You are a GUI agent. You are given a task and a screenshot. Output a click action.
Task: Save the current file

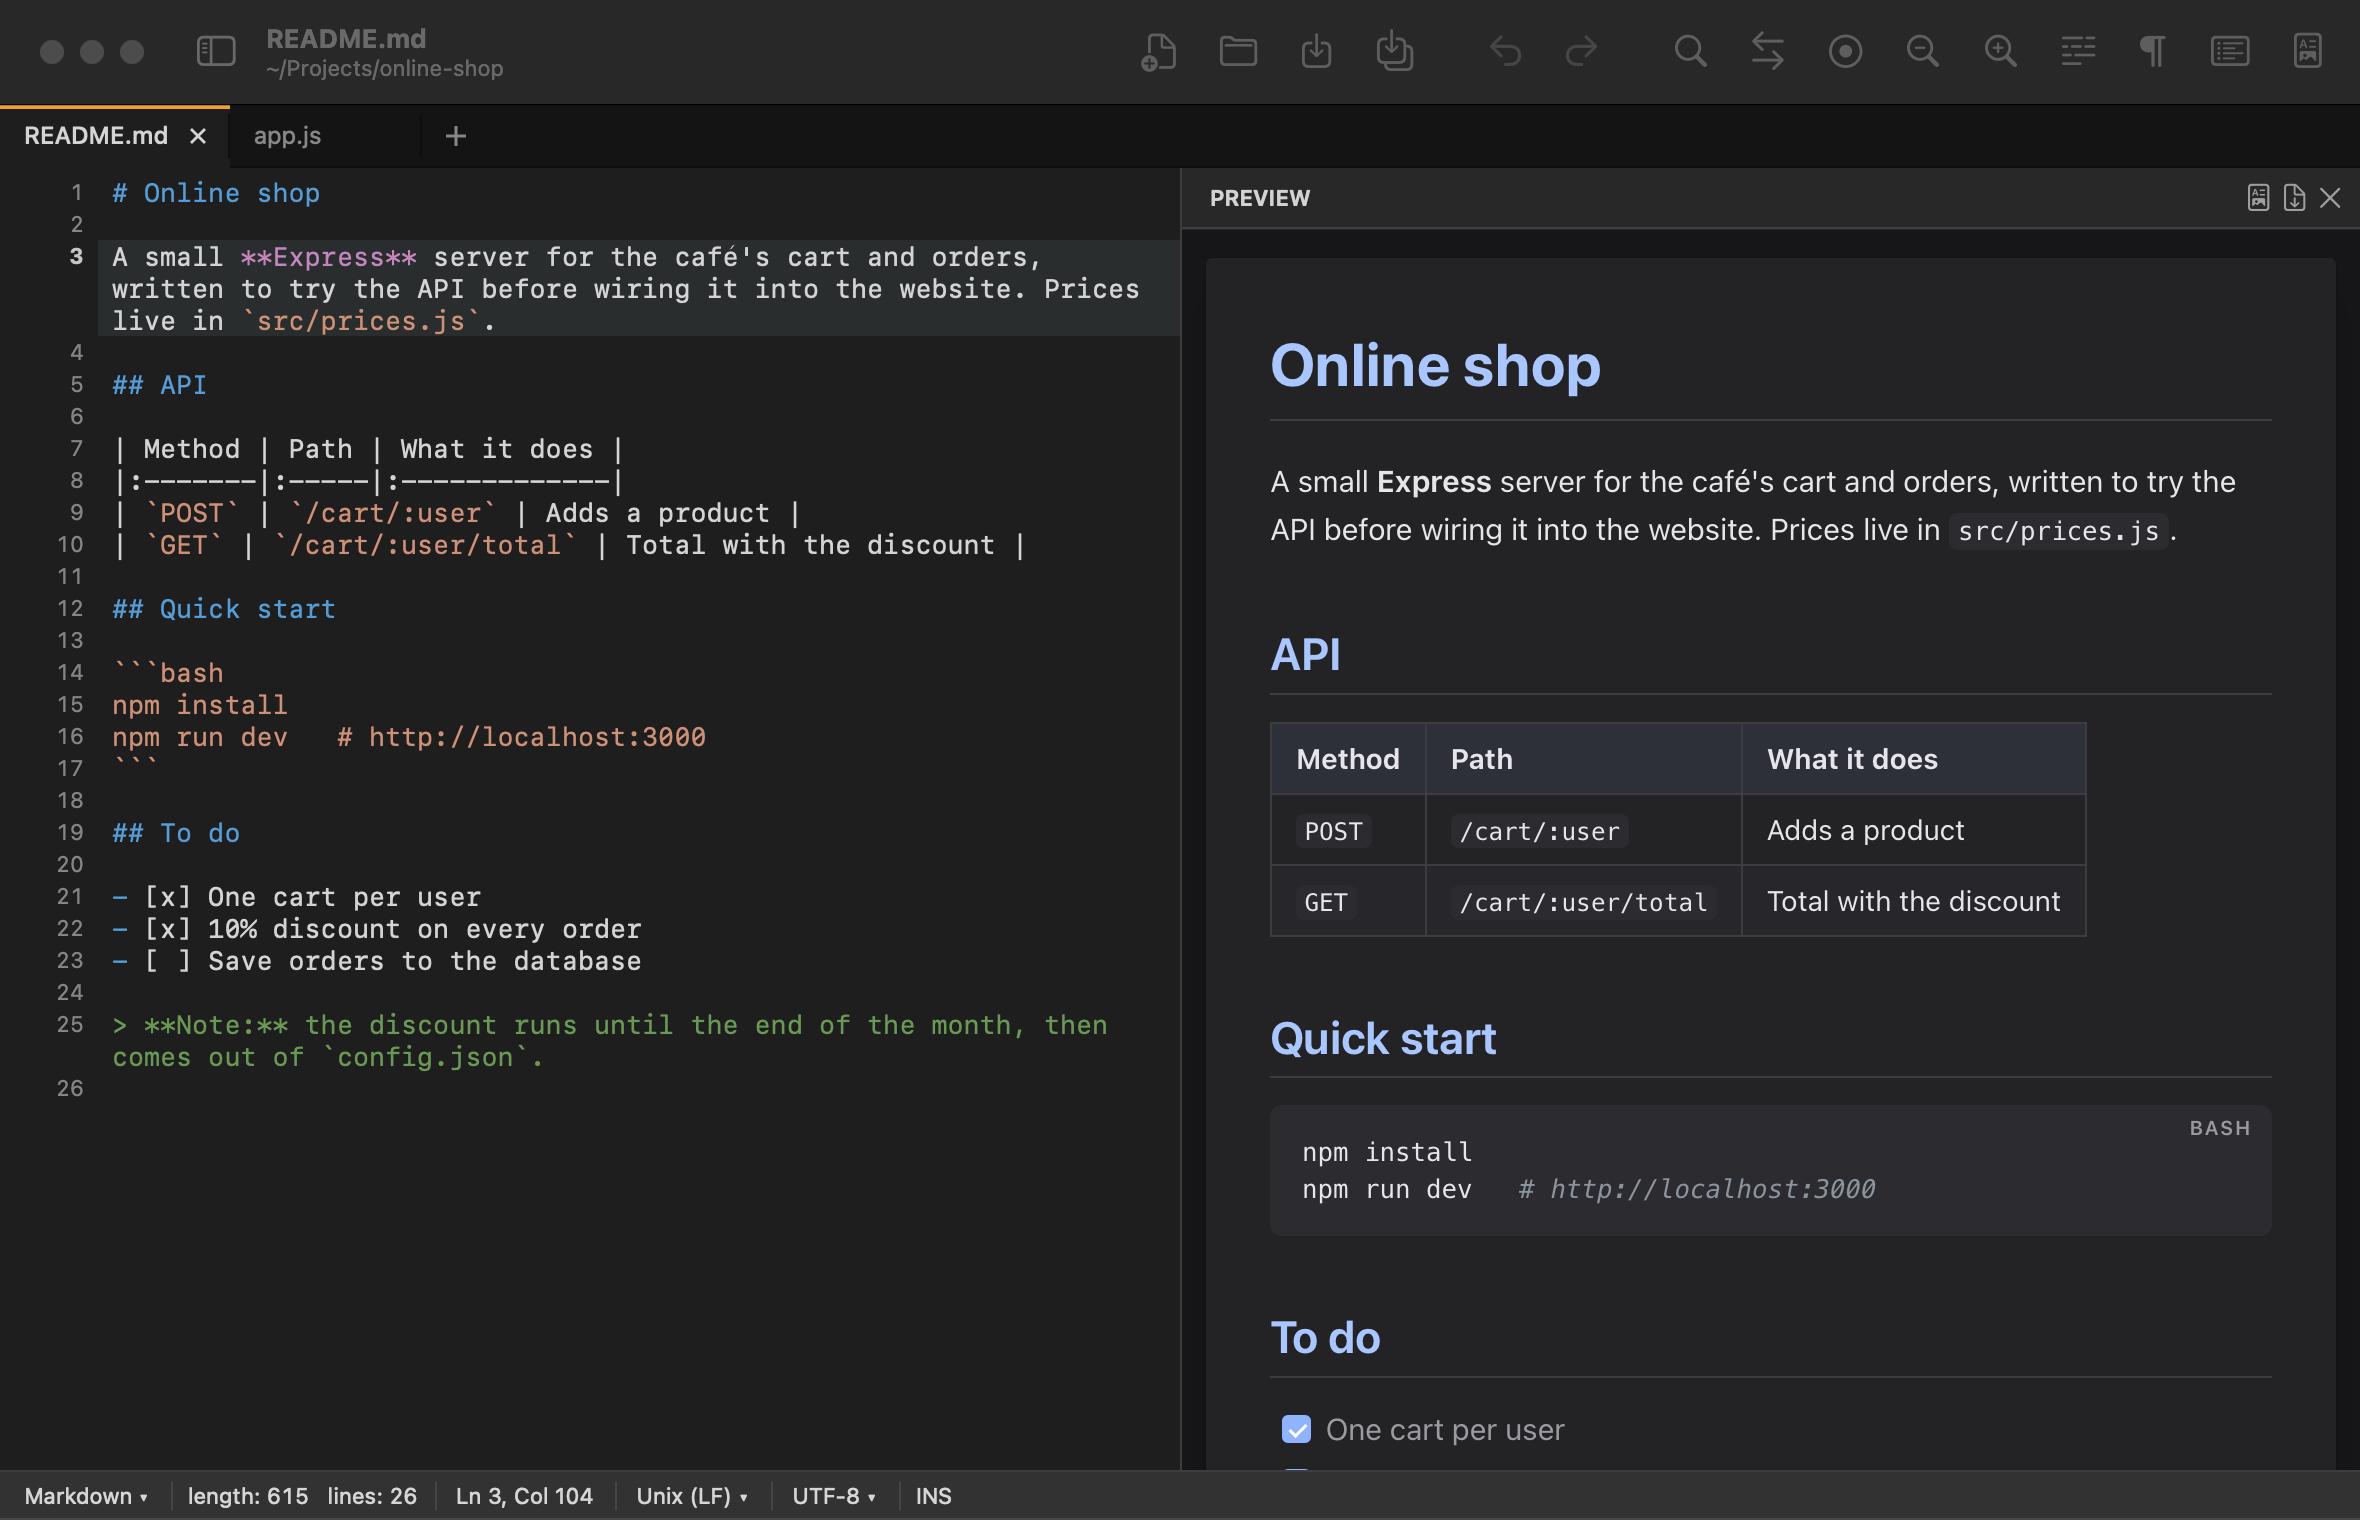point(1316,51)
